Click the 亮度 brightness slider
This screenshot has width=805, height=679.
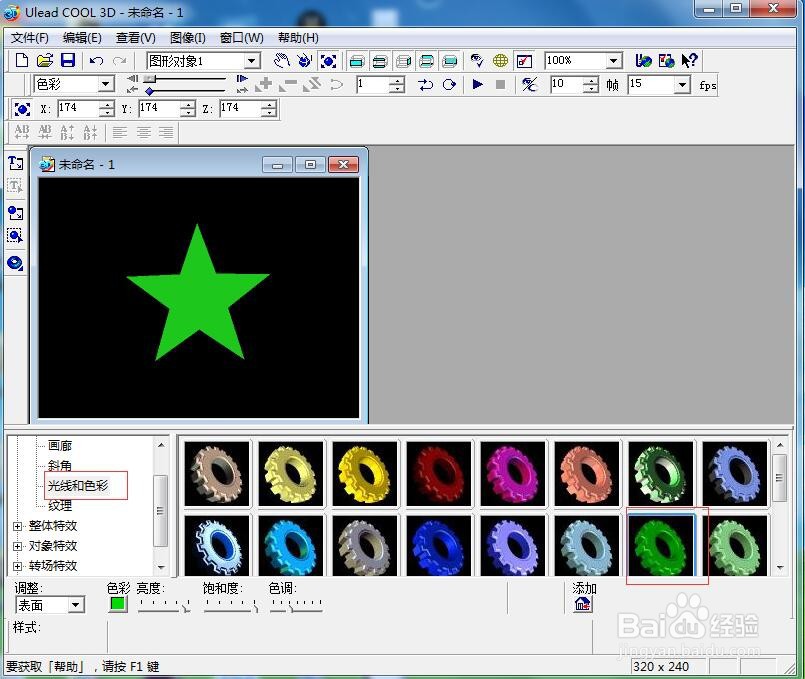point(164,606)
